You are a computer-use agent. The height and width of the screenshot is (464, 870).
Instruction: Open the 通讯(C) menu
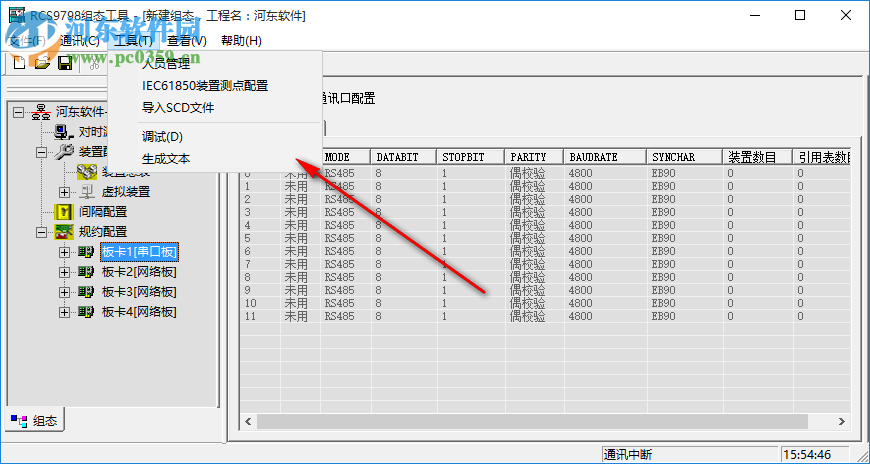pos(79,41)
